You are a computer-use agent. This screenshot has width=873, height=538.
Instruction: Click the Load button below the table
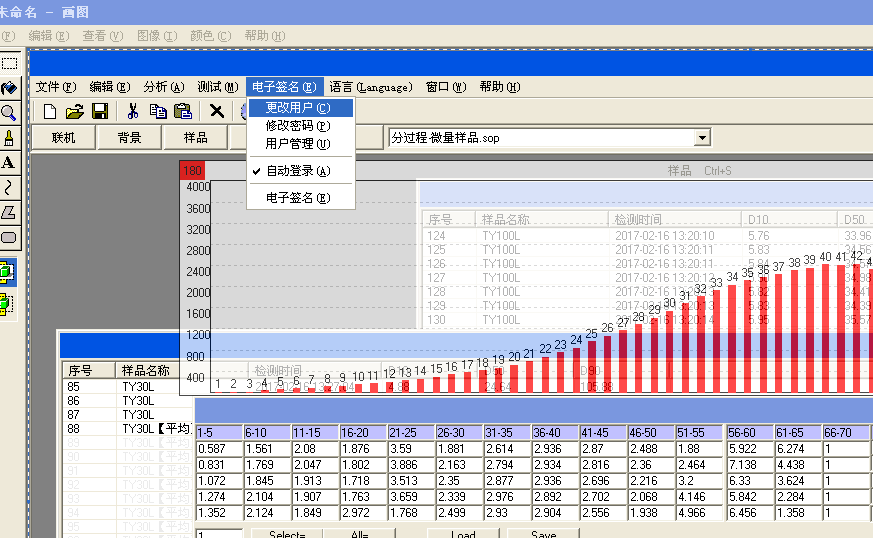[x=463, y=534]
